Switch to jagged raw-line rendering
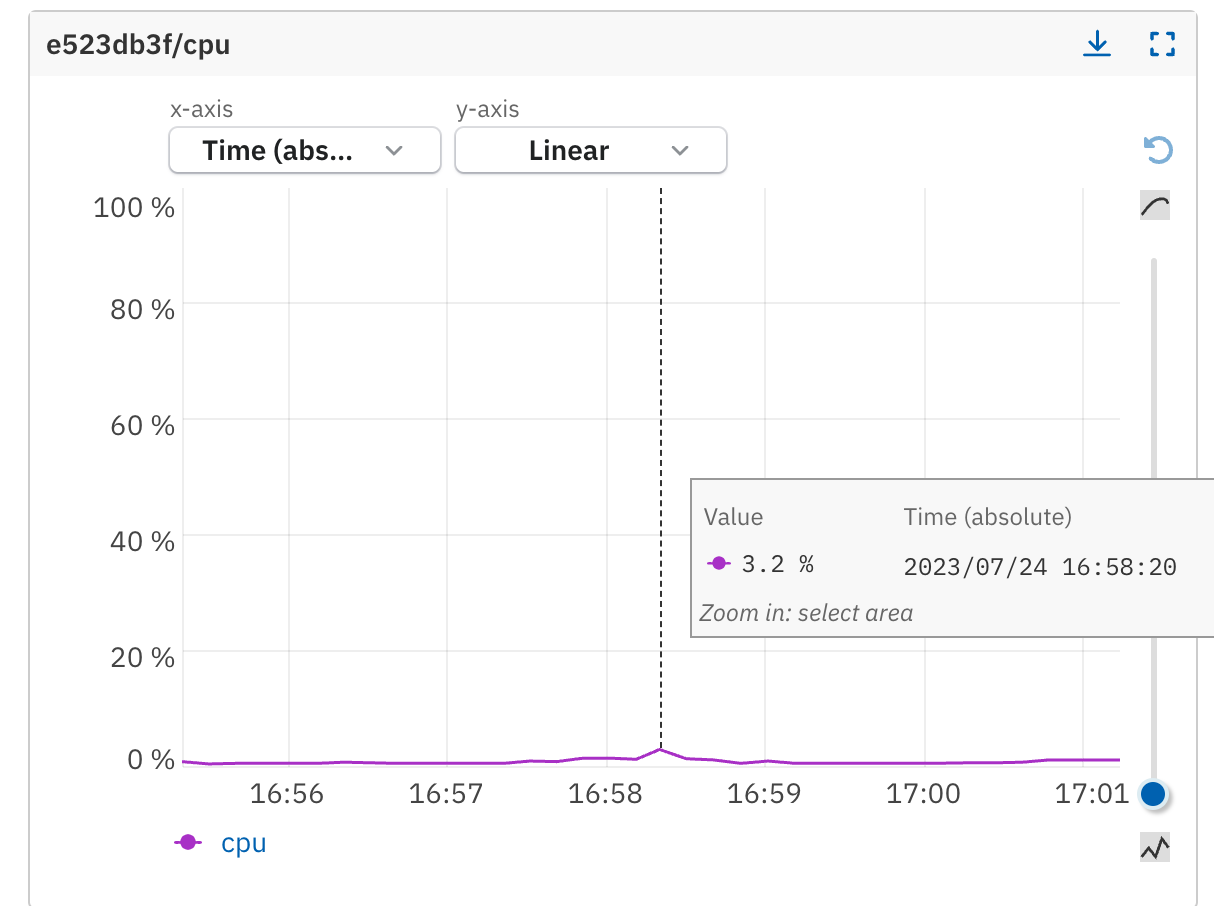 (1153, 847)
